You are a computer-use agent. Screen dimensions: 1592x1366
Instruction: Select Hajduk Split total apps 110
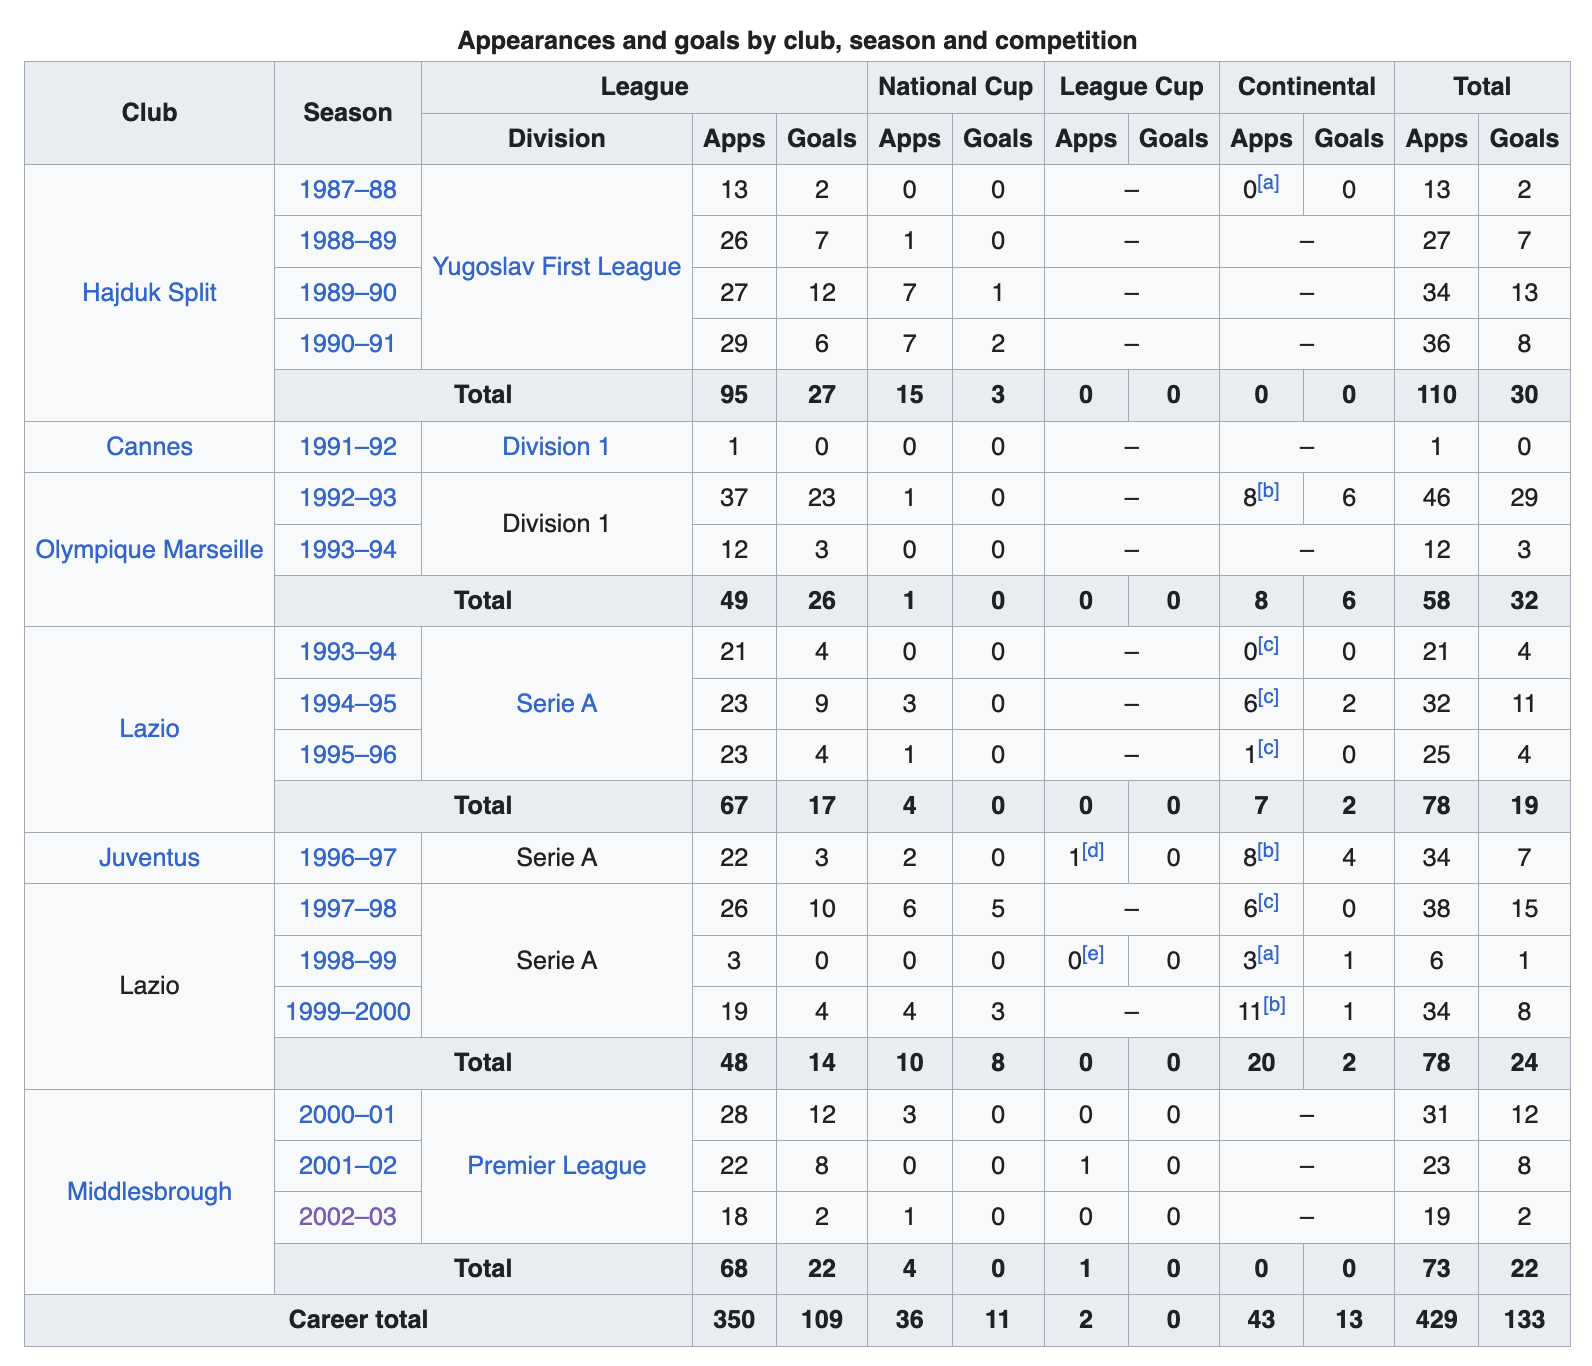(1436, 395)
